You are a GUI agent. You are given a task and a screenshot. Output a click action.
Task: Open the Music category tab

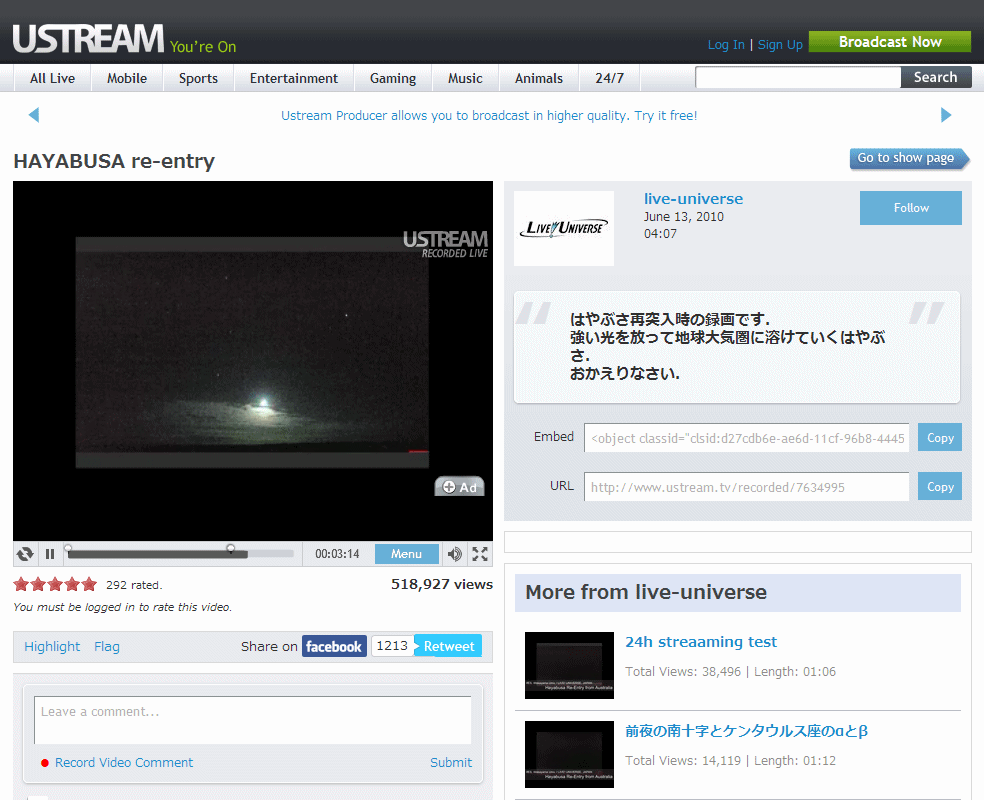coord(465,78)
